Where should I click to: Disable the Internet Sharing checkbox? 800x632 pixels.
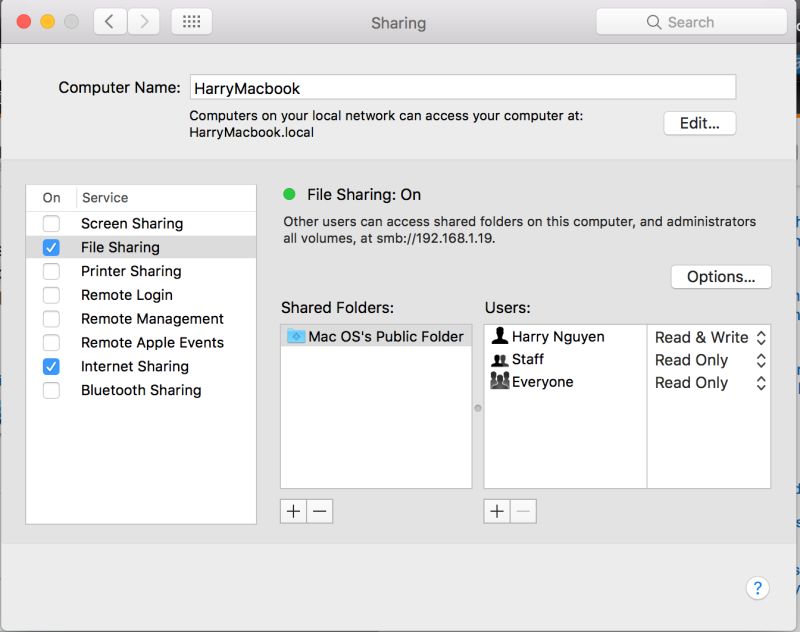(x=51, y=366)
